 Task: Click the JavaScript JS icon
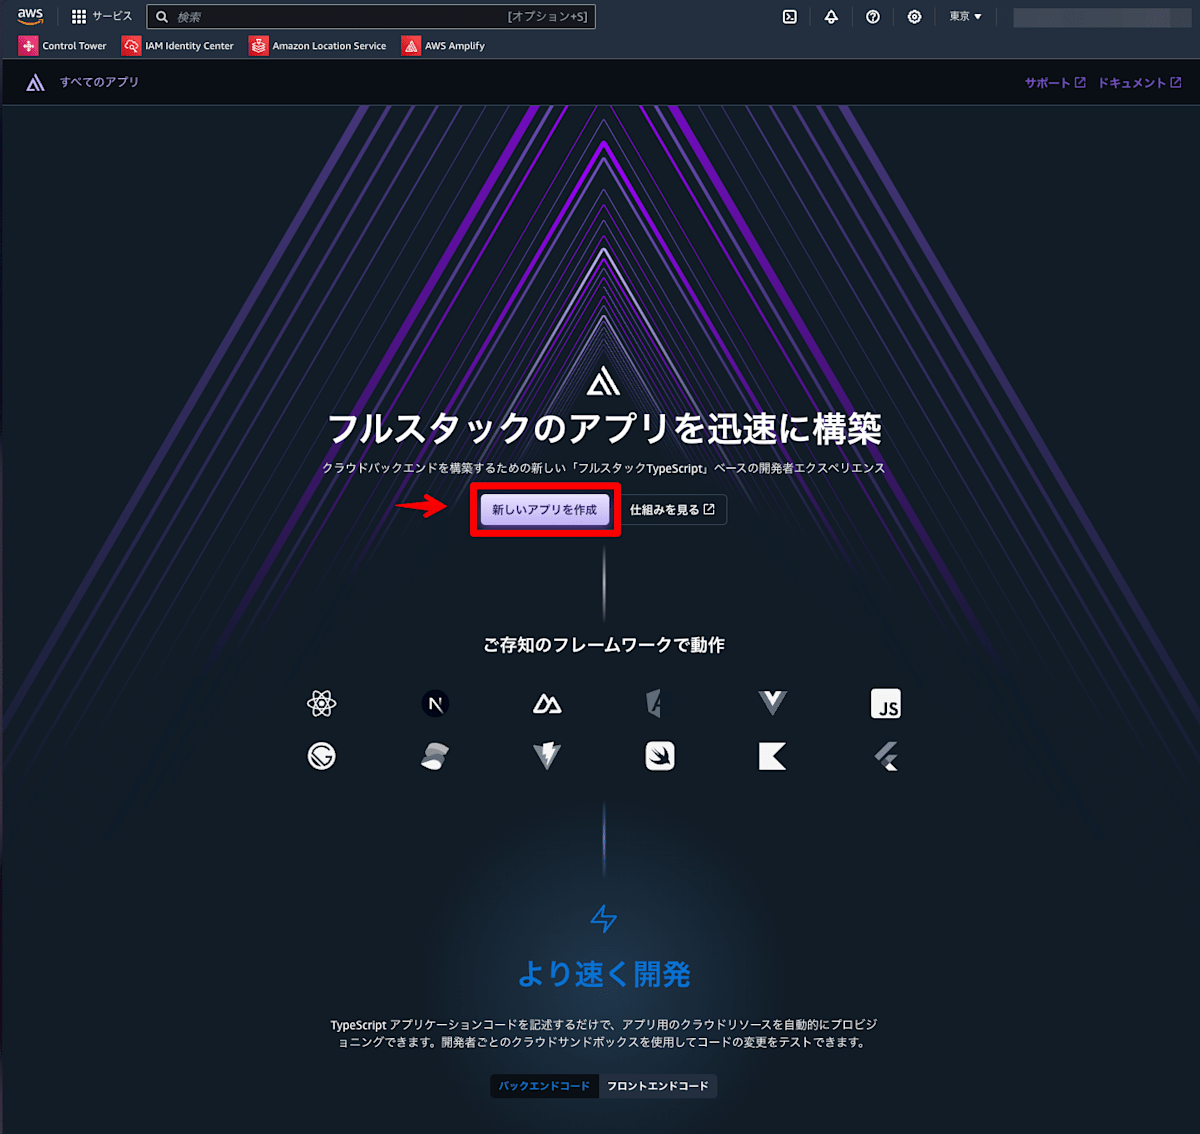pyautogui.click(x=886, y=704)
